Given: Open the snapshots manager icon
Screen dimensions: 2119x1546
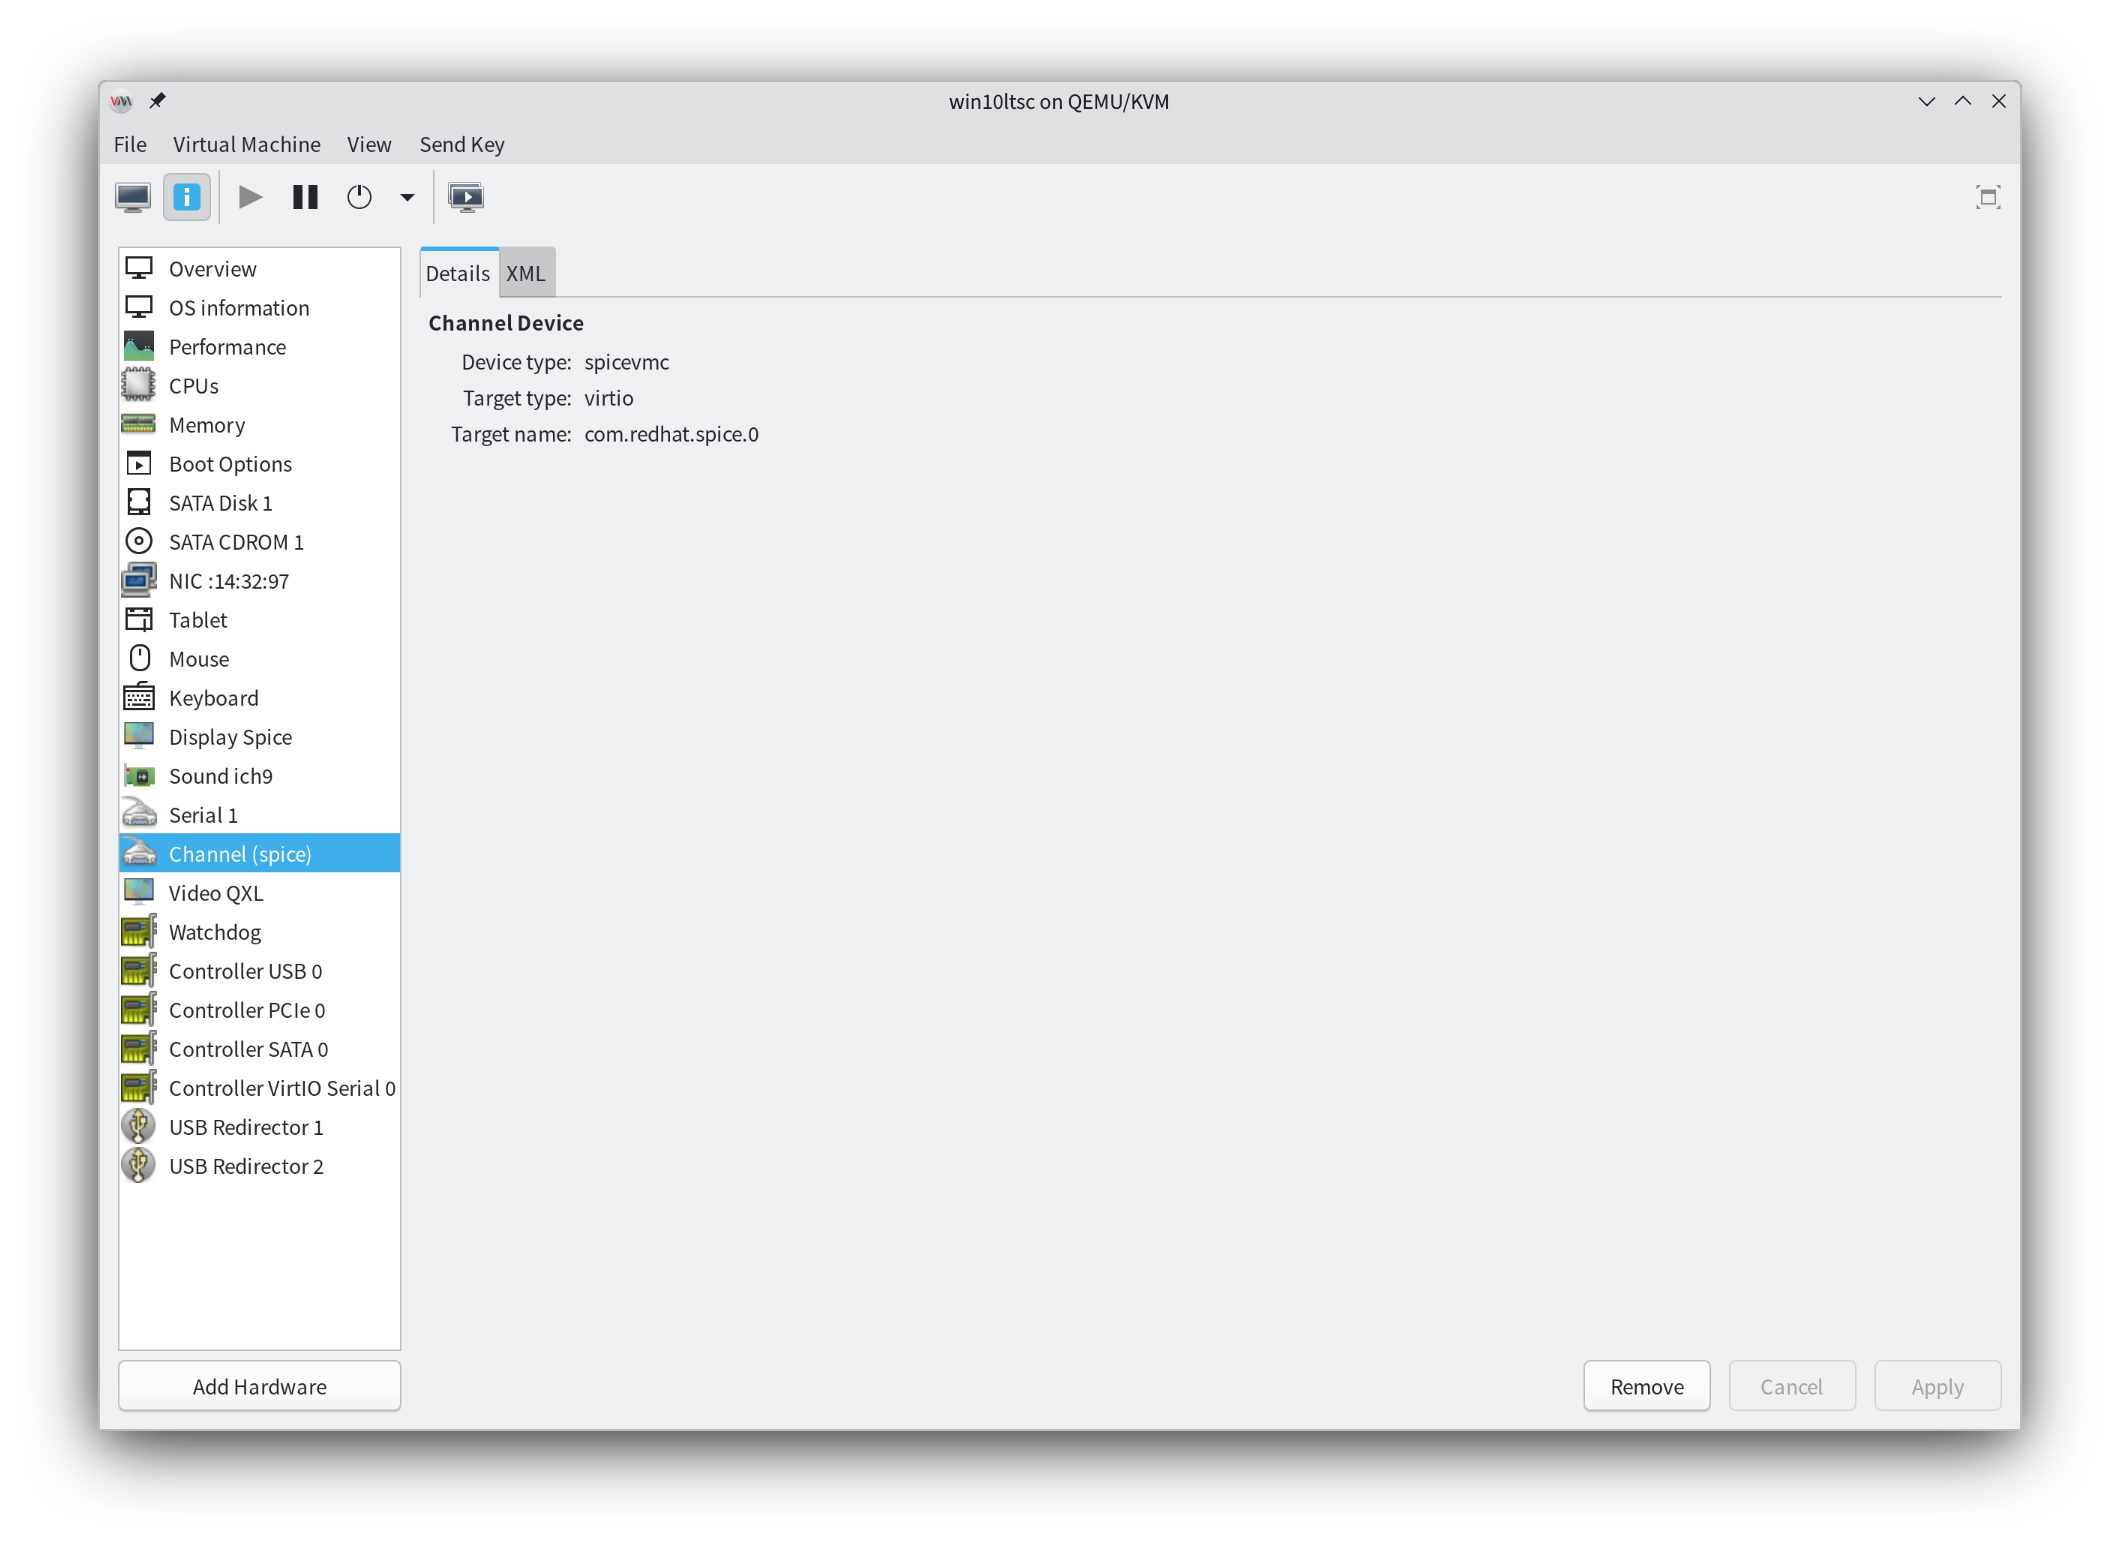Looking at the screenshot, I should [466, 197].
